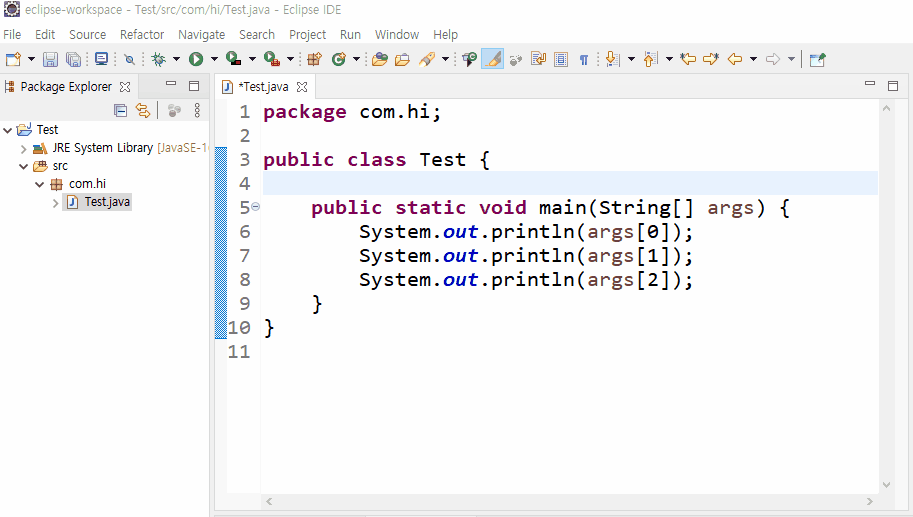Click the Last Edit Location arrow icon
Viewport: 913px width, 517px height.
pyautogui.click(x=688, y=59)
